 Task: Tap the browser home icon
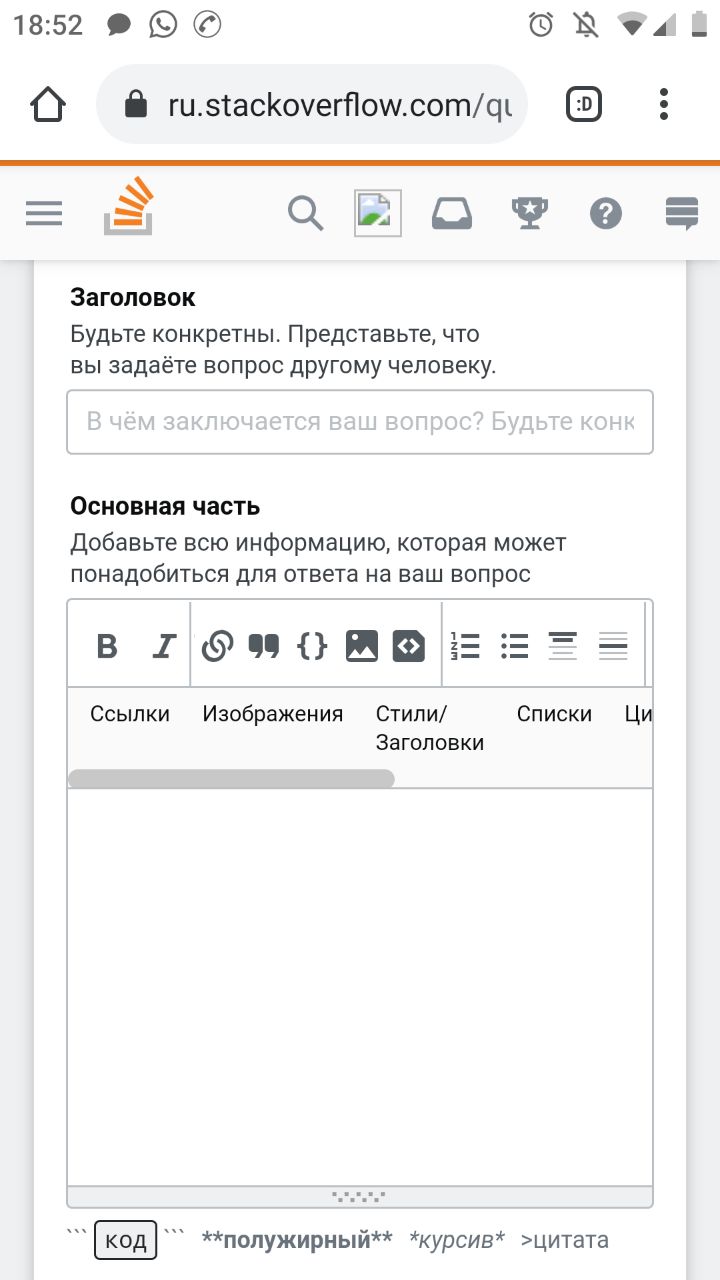[48, 104]
